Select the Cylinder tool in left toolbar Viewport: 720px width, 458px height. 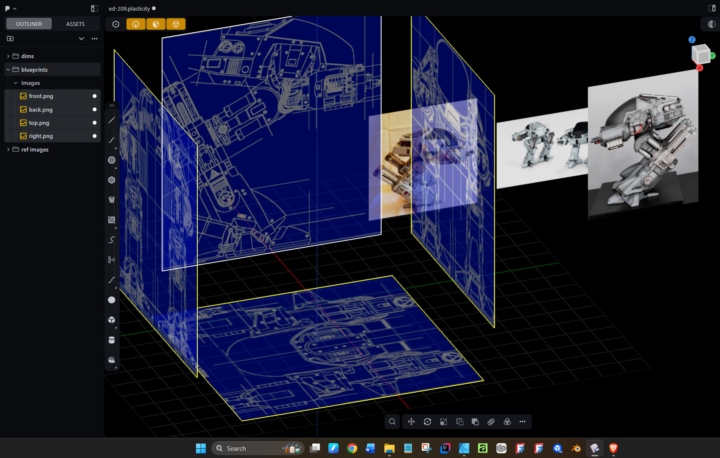tap(111, 340)
